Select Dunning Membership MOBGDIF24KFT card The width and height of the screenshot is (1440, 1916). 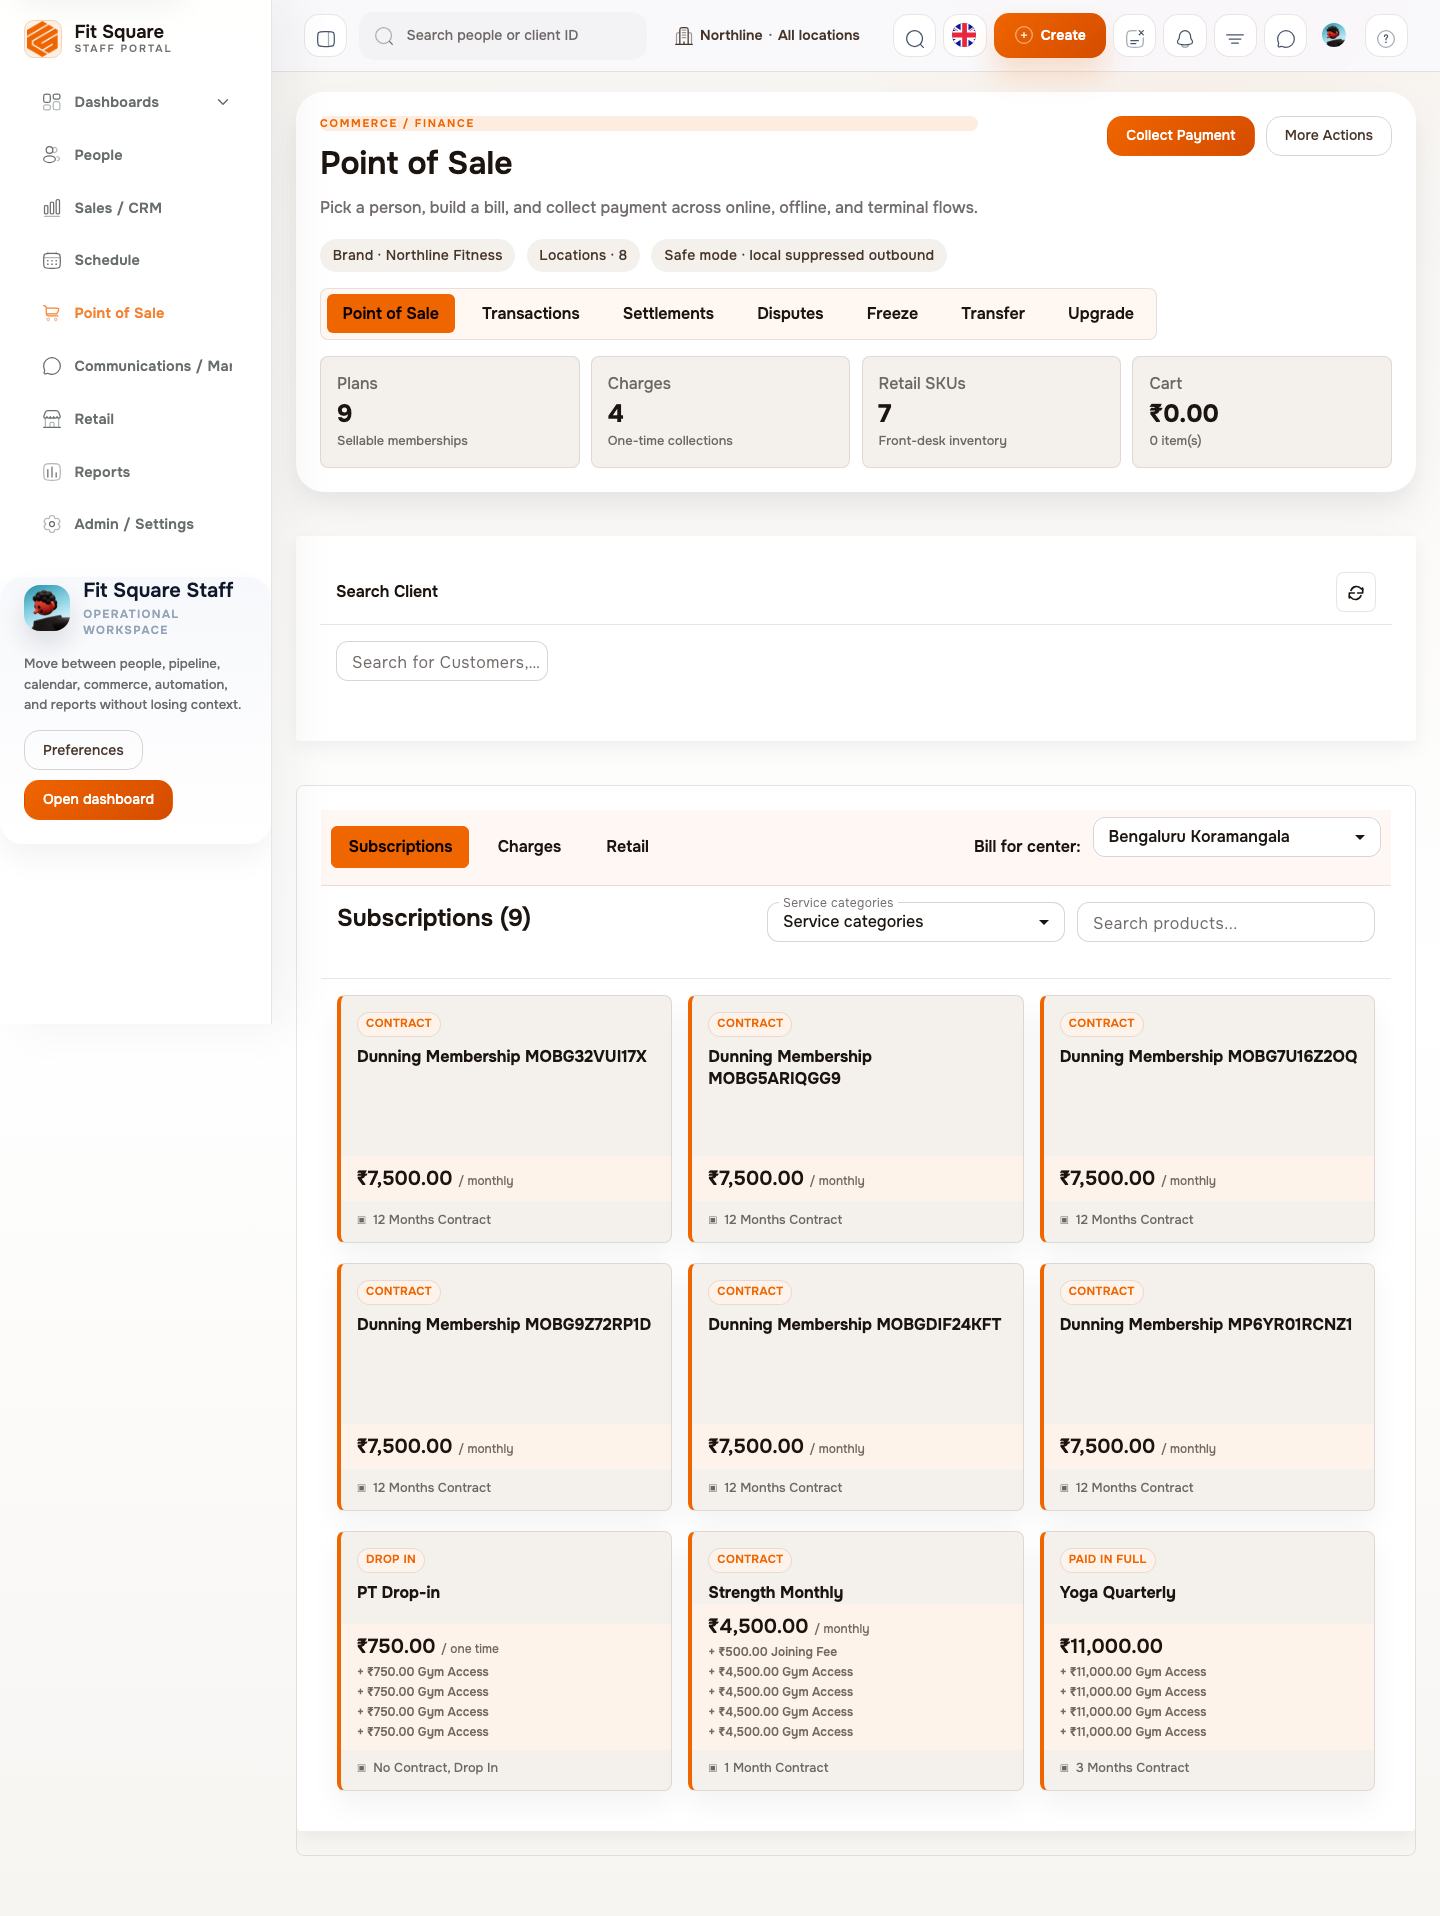pyautogui.click(x=856, y=1387)
